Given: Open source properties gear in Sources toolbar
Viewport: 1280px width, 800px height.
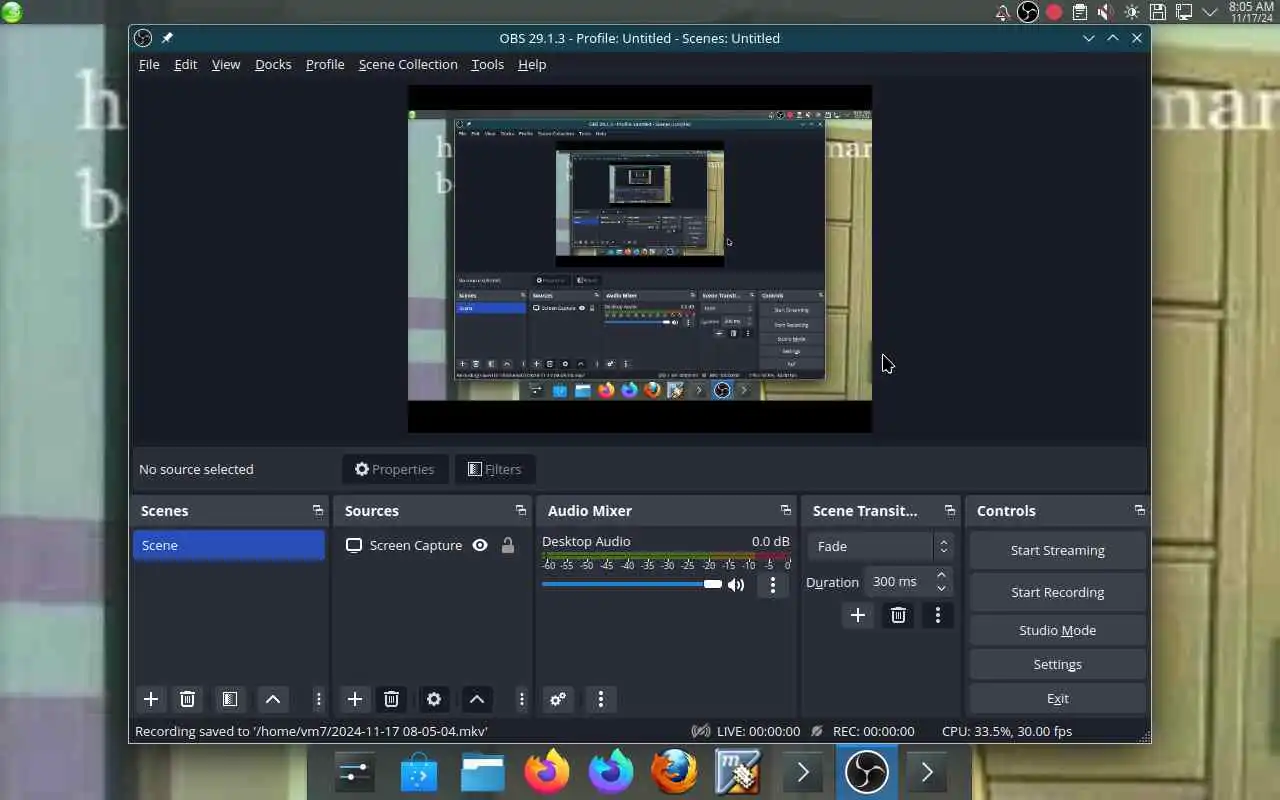Looking at the screenshot, I should point(434,699).
